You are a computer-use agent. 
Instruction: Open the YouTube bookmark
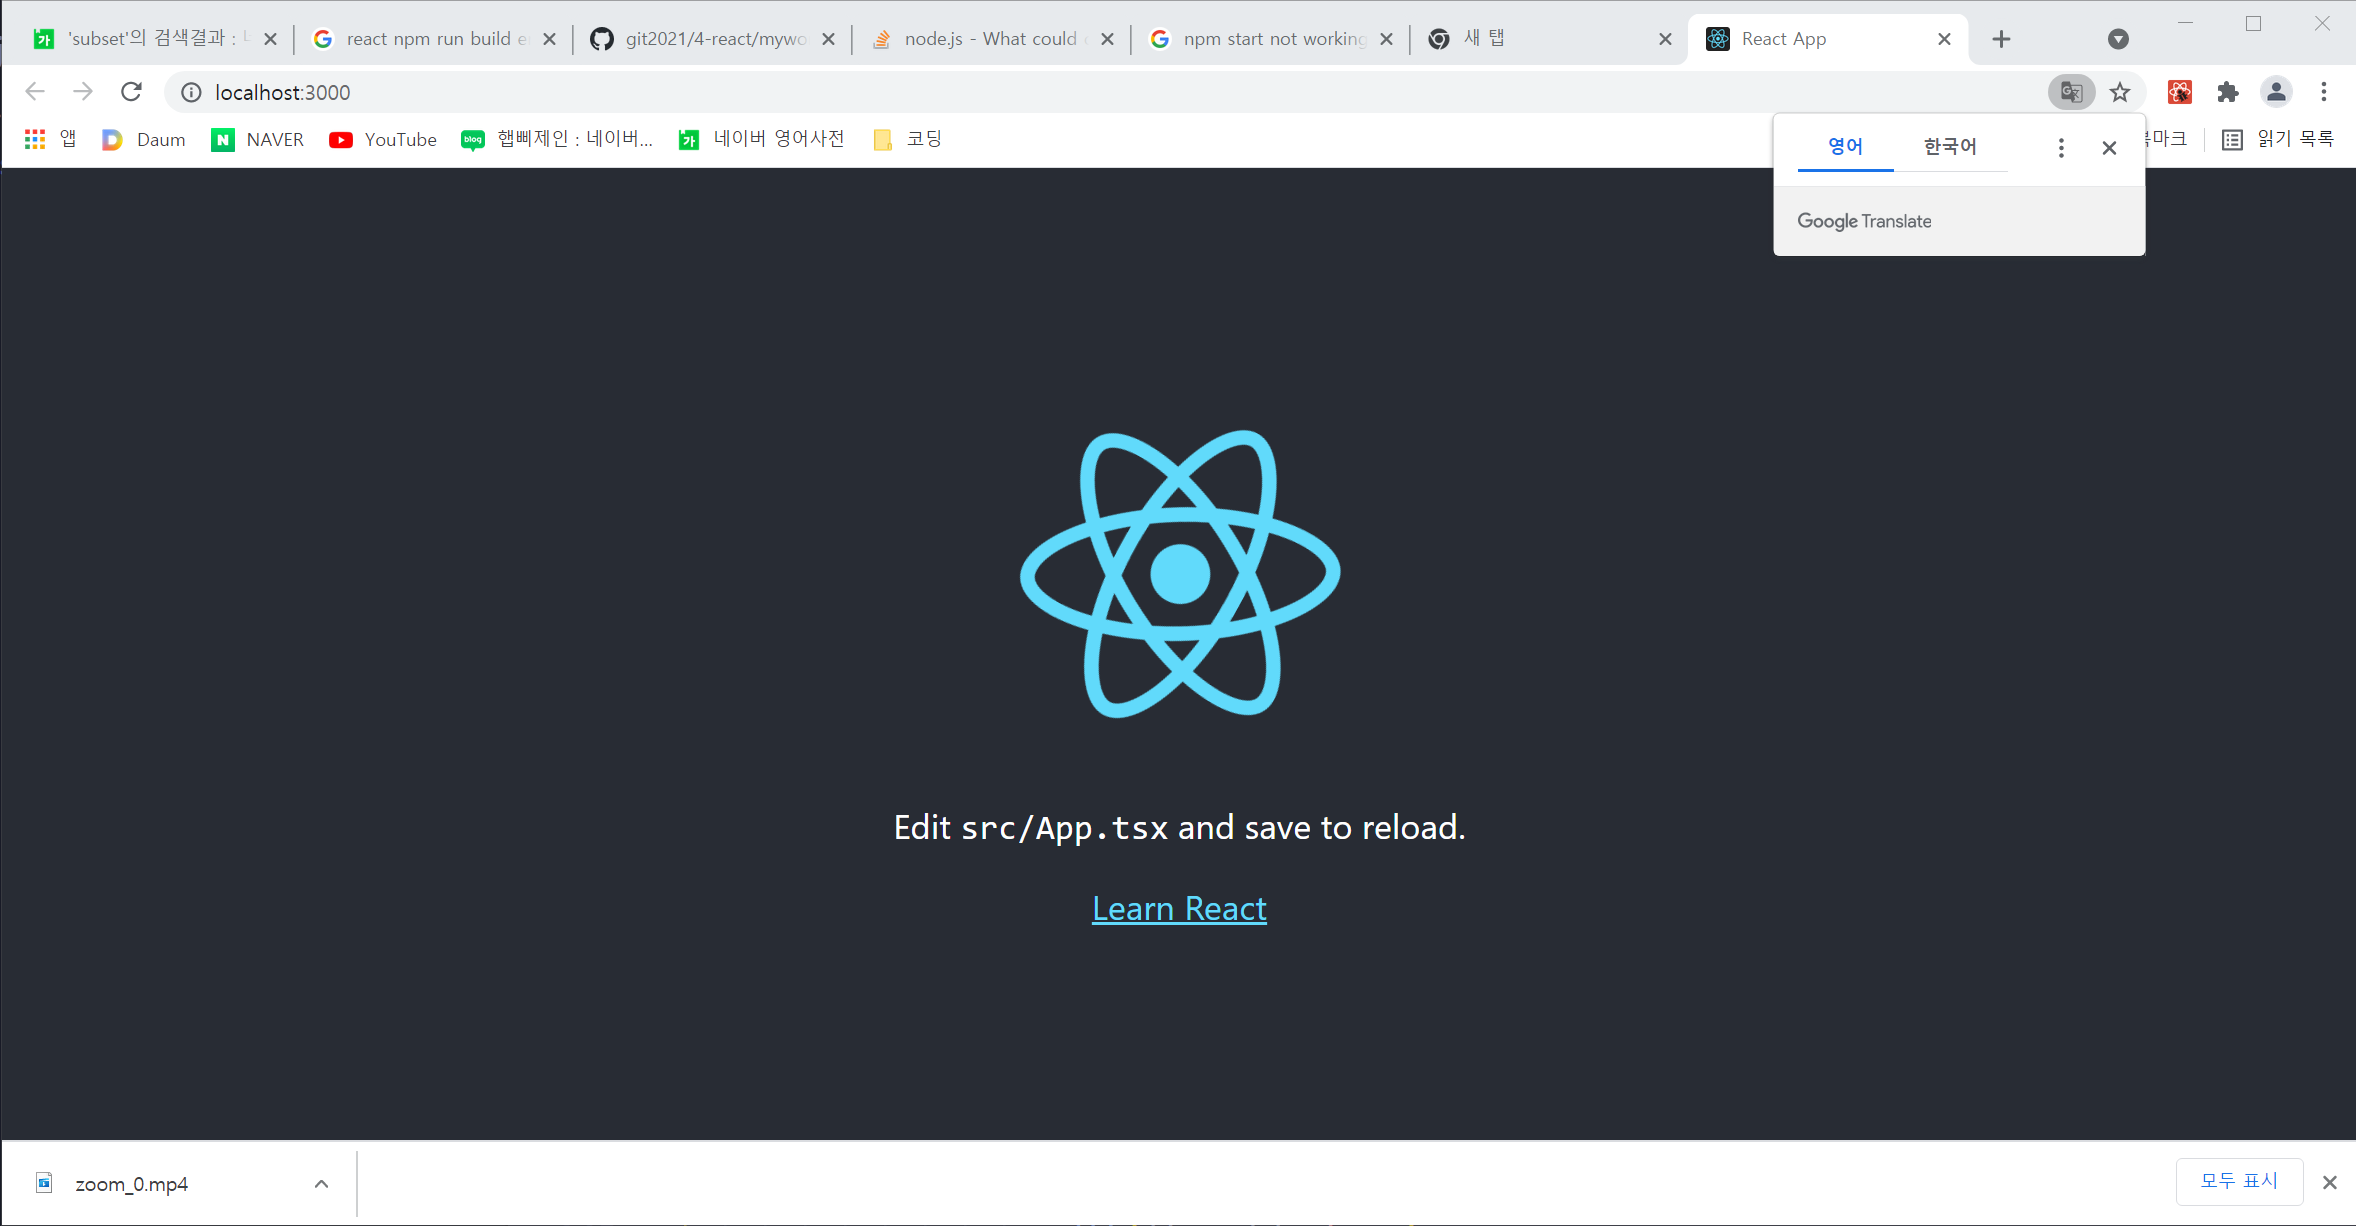click(x=383, y=139)
